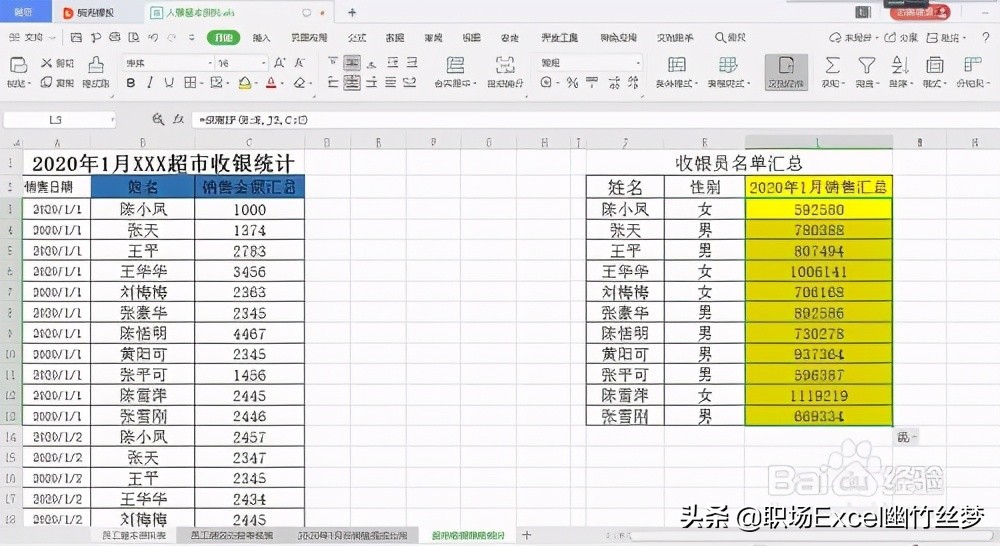This screenshot has height=546, width=1000.
Task: Click the red login button at top right
Action: (918, 12)
